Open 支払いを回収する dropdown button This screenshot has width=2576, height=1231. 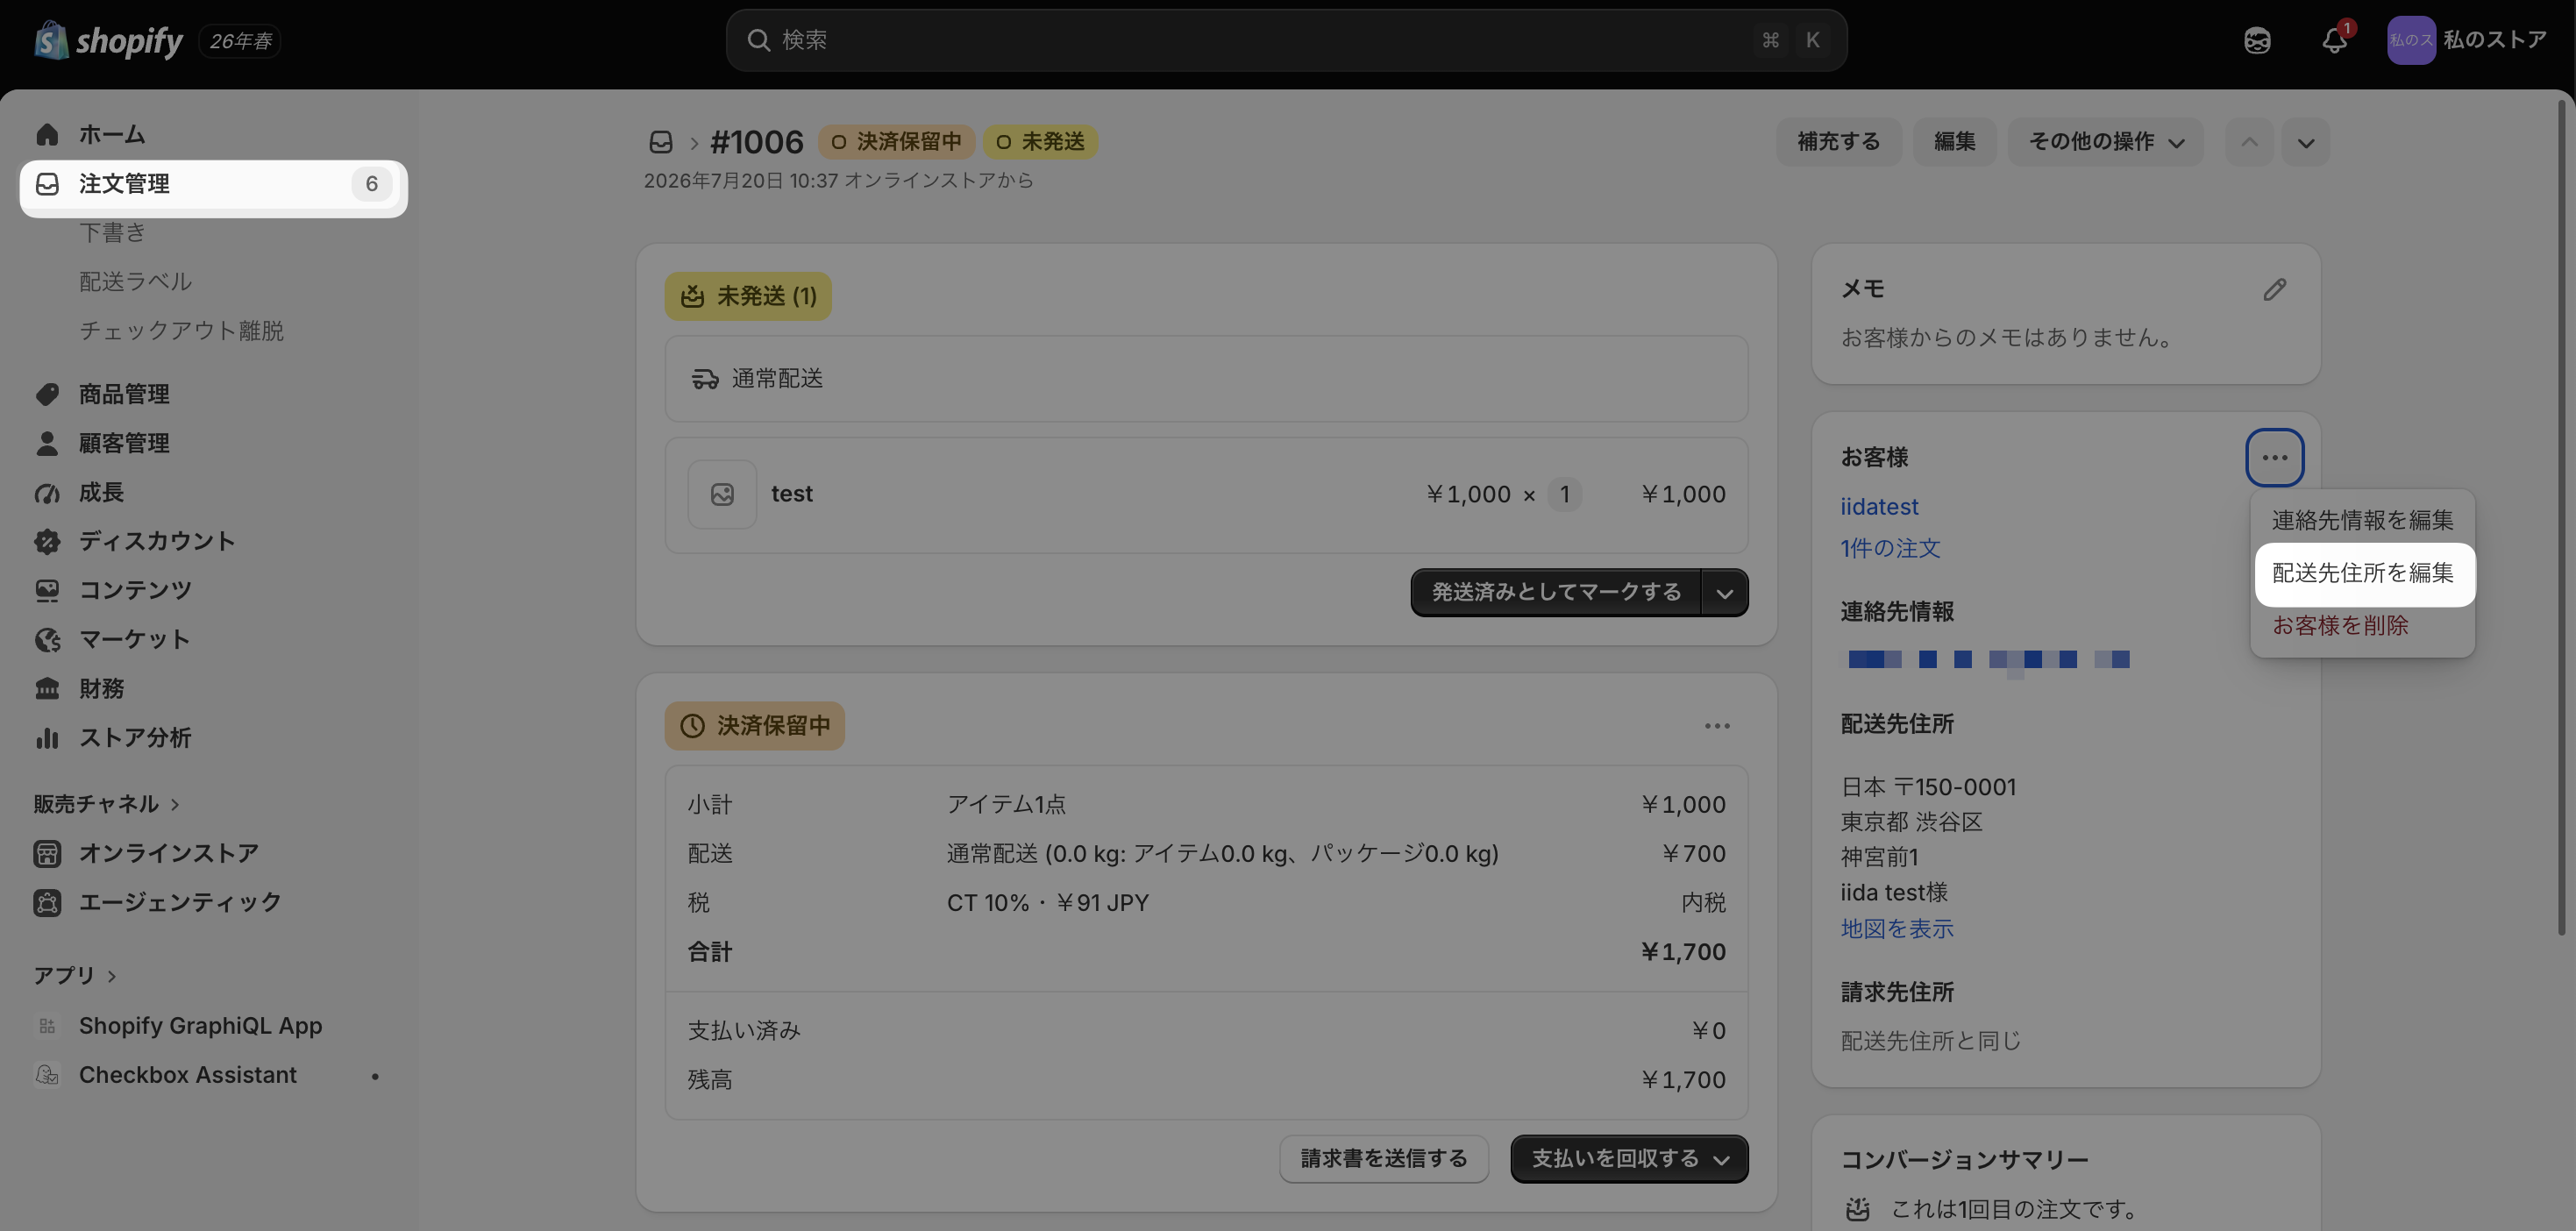(1629, 1159)
